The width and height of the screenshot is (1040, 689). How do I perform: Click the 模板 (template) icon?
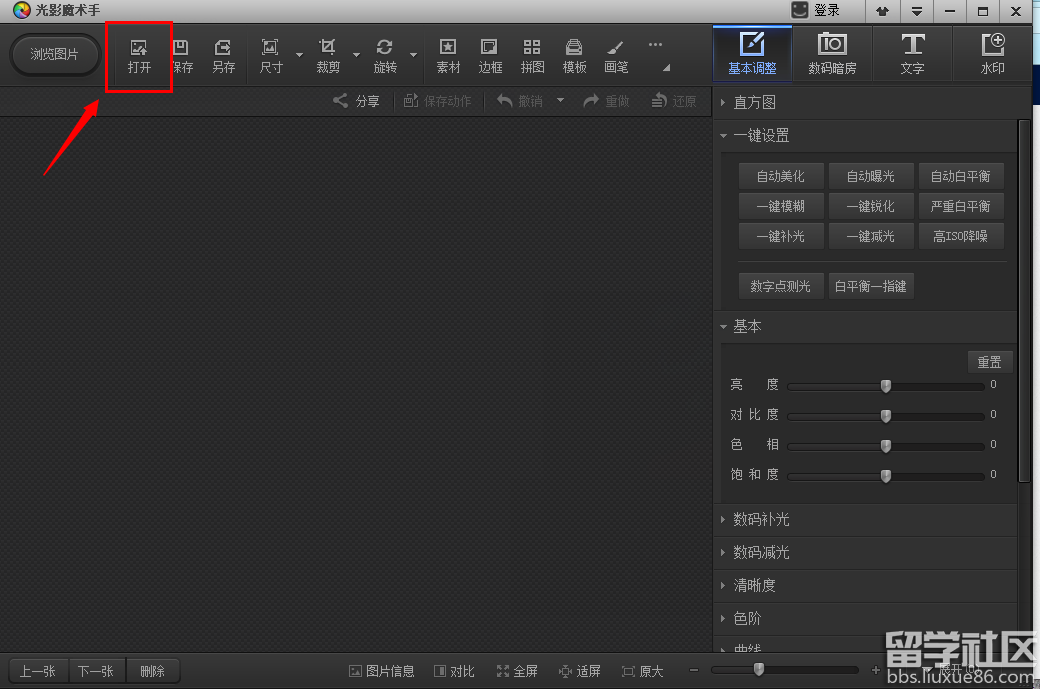tap(574, 57)
